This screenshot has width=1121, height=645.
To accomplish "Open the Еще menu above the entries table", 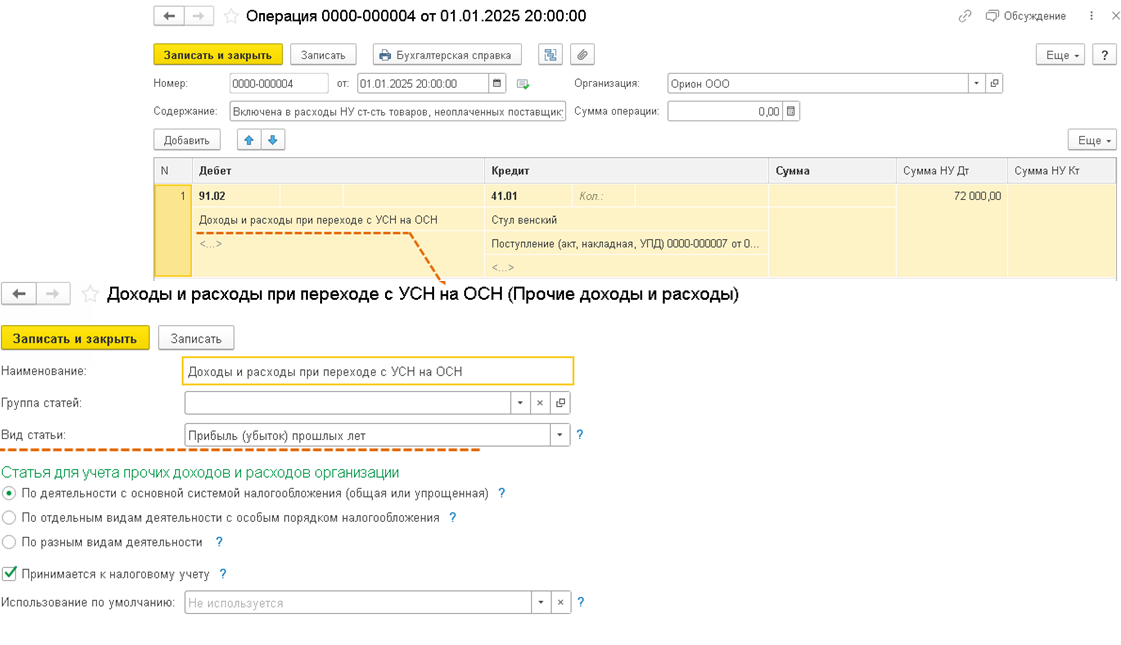I will (x=1091, y=140).
